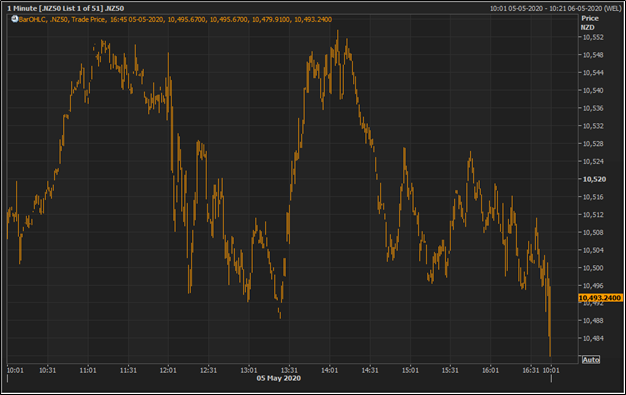Click the 10,528 price axis label
Image resolution: width=626 pixels, height=395 pixels.
[593, 144]
